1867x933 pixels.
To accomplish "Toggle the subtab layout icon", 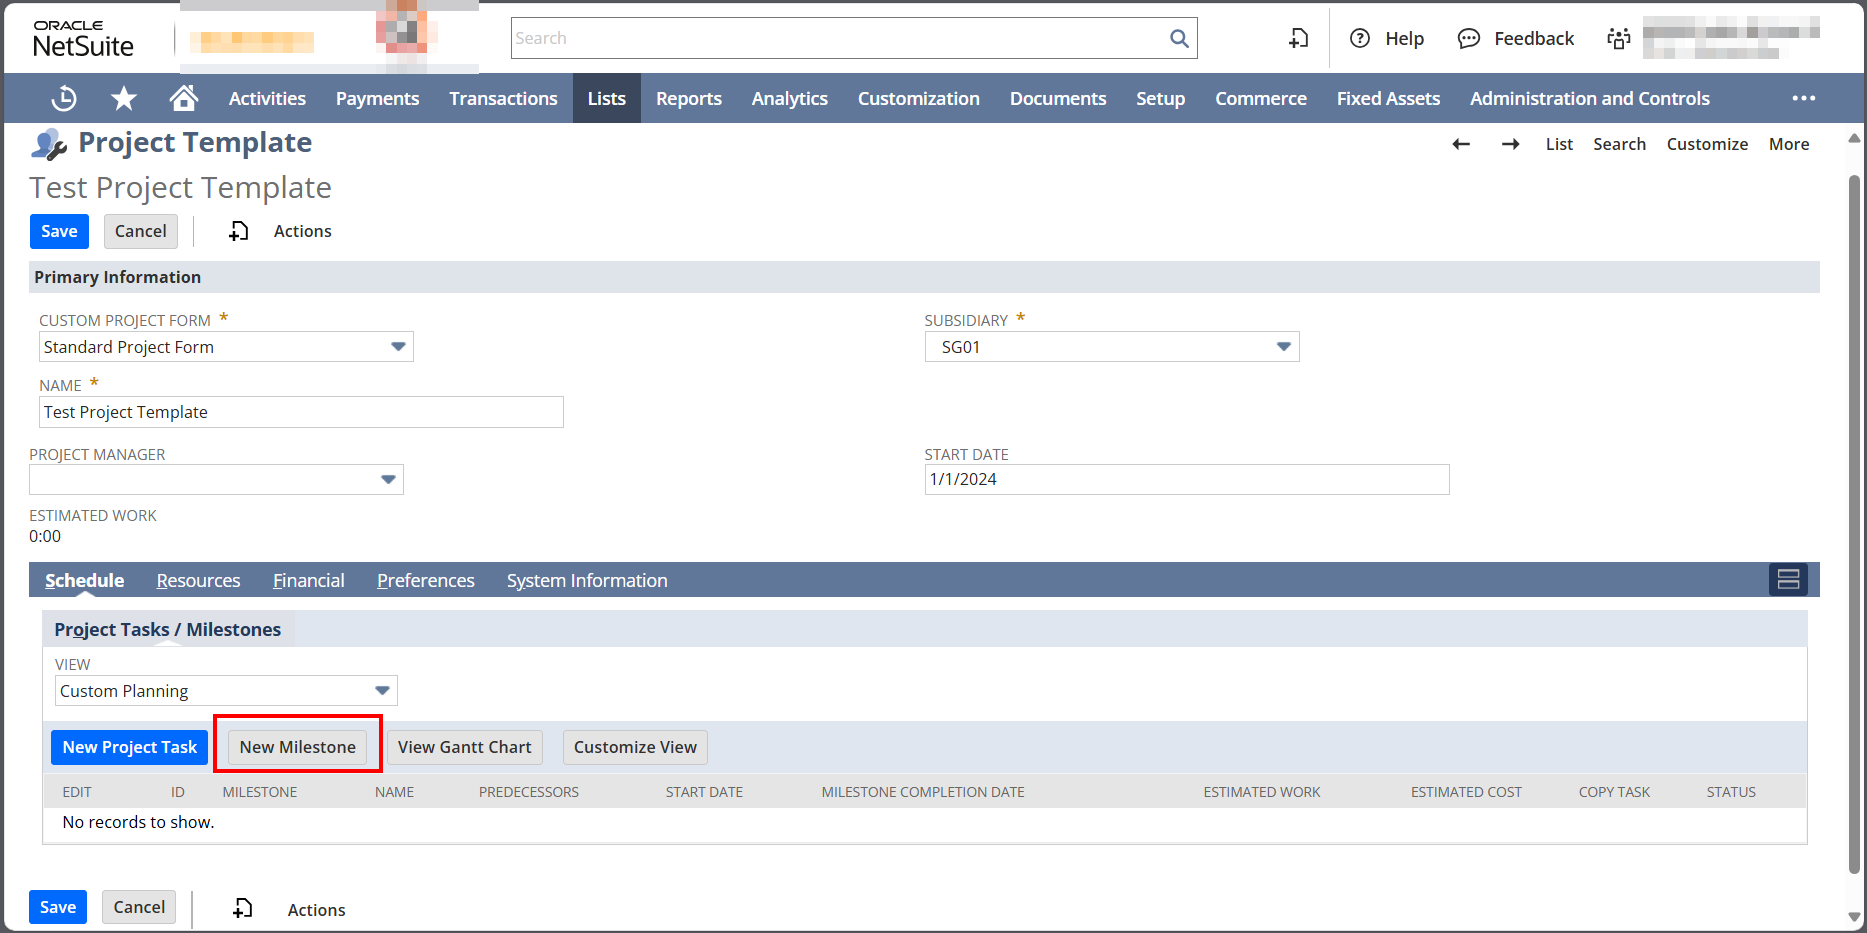I will point(1788,580).
